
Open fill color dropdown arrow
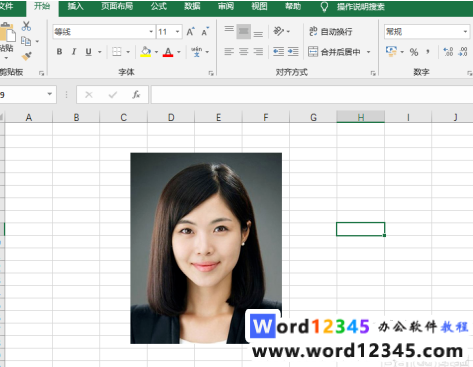pos(156,52)
